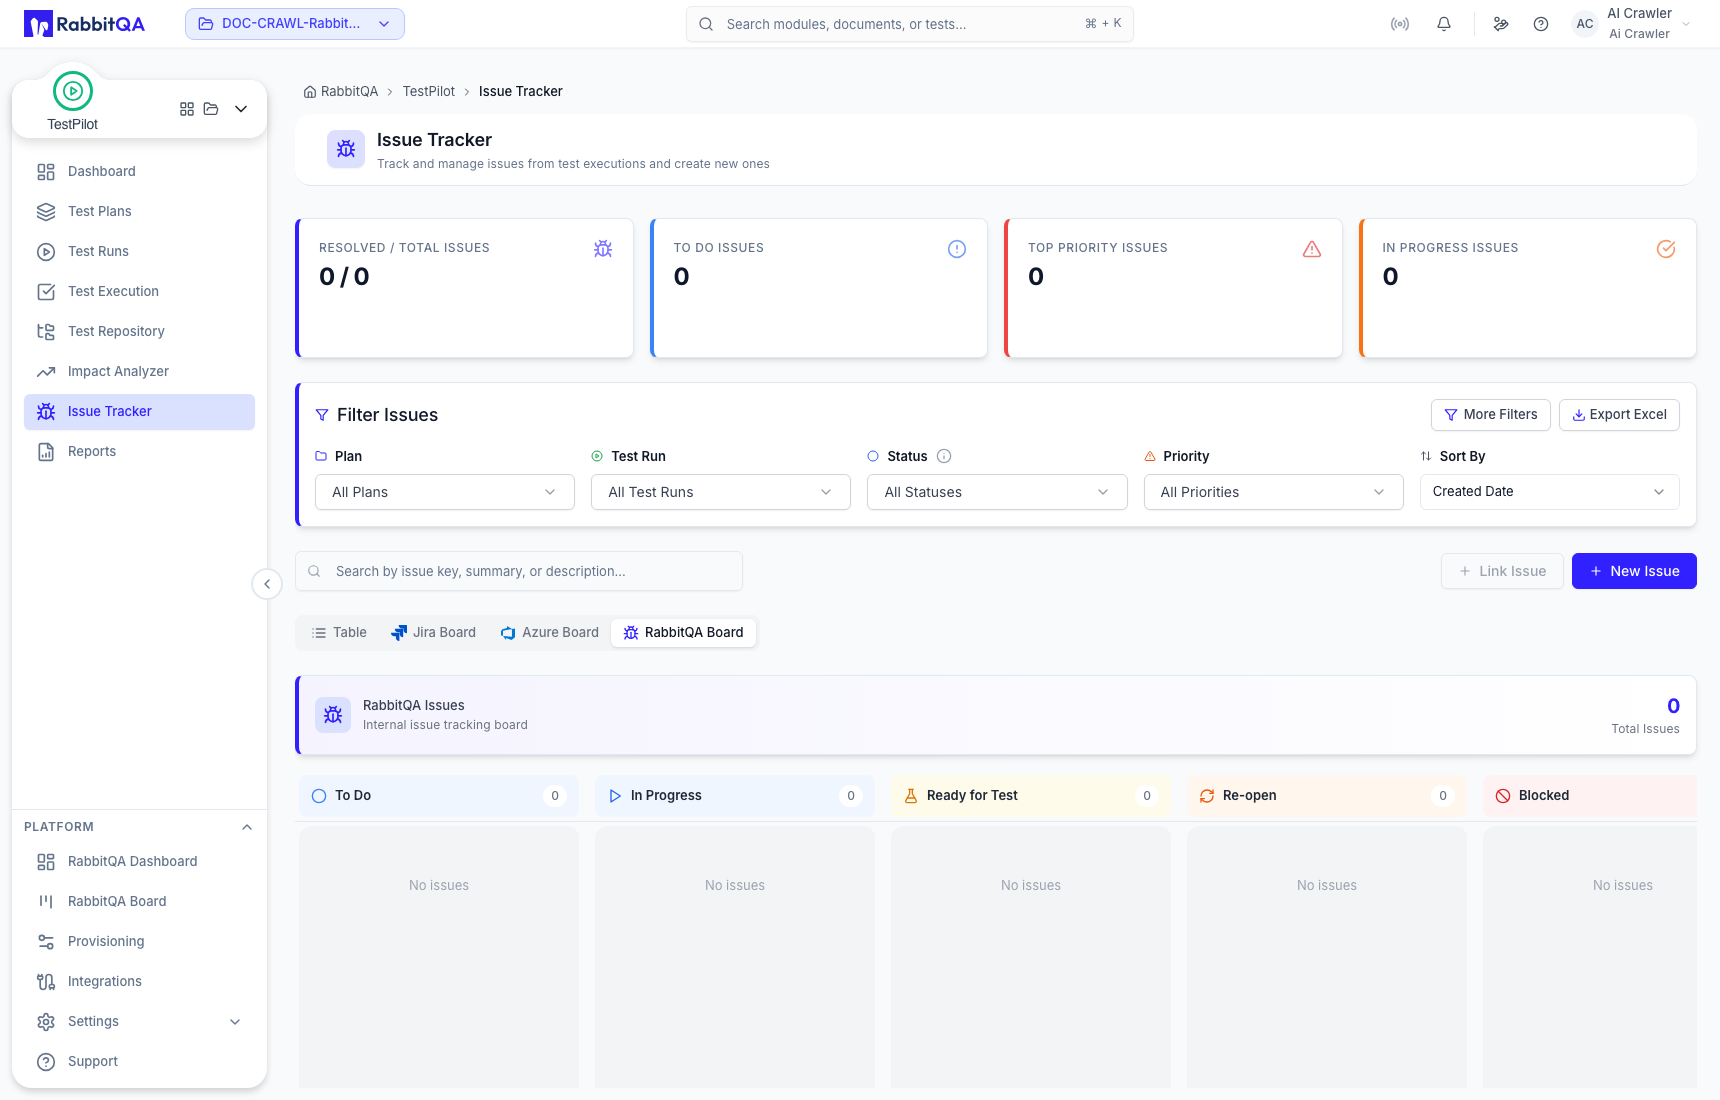Image resolution: width=1720 pixels, height=1100 pixels.
Task: Follow the RabbitQA breadcrumb link
Action: 349,92
